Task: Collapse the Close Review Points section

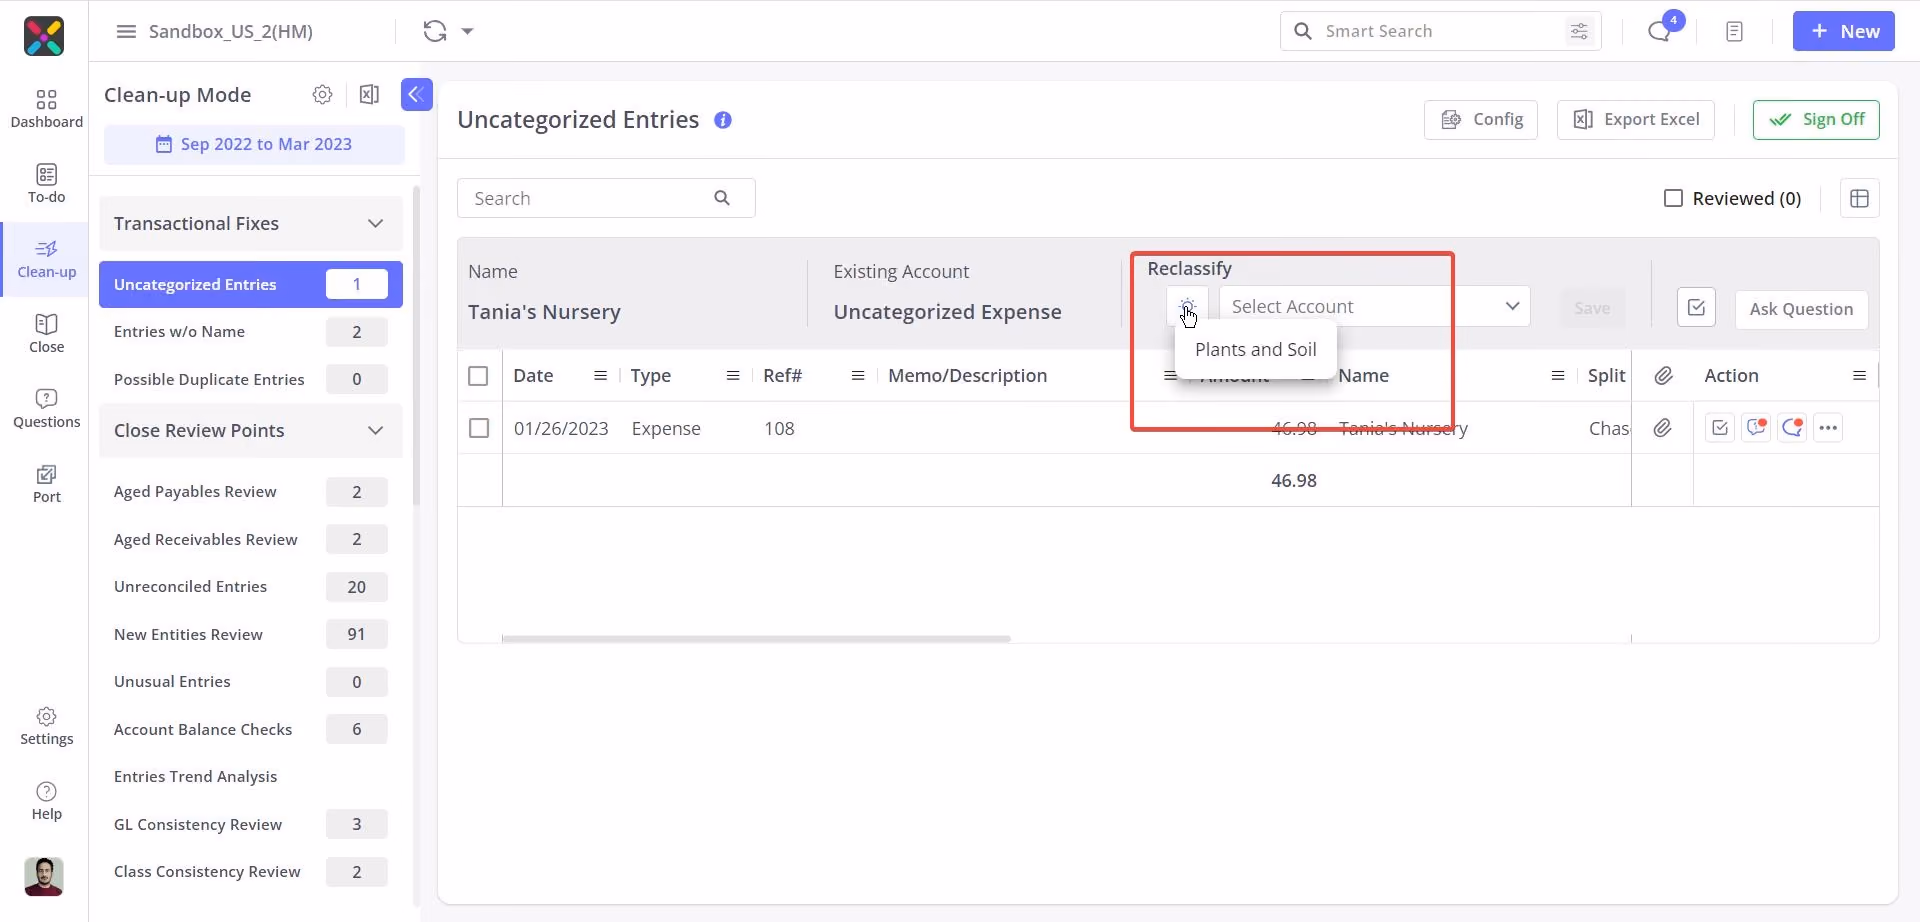Action: [x=375, y=430]
